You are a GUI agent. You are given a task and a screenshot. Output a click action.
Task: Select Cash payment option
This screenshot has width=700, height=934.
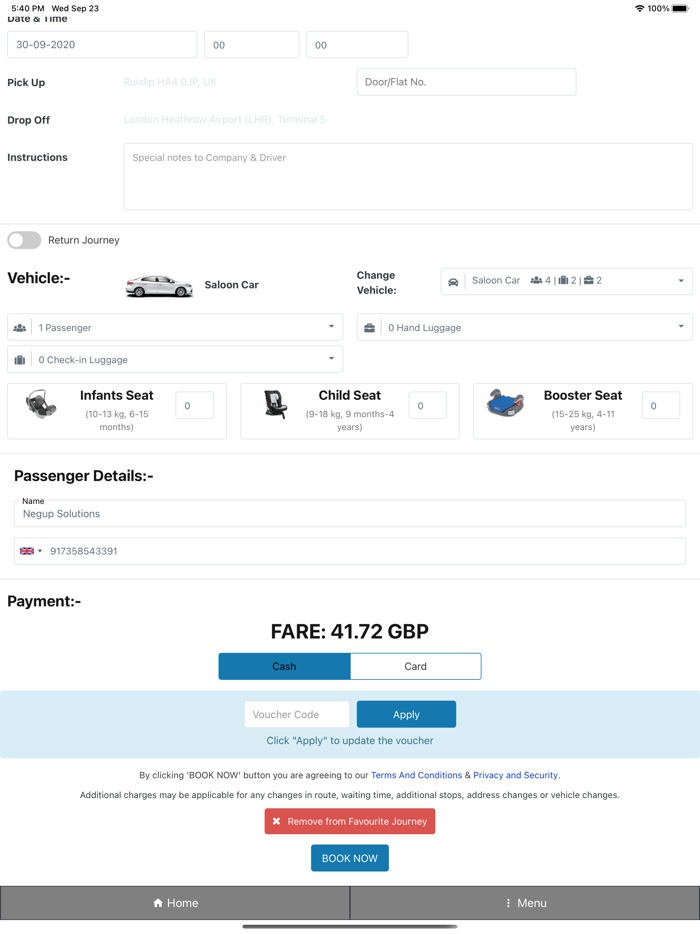[x=284, y=666]
